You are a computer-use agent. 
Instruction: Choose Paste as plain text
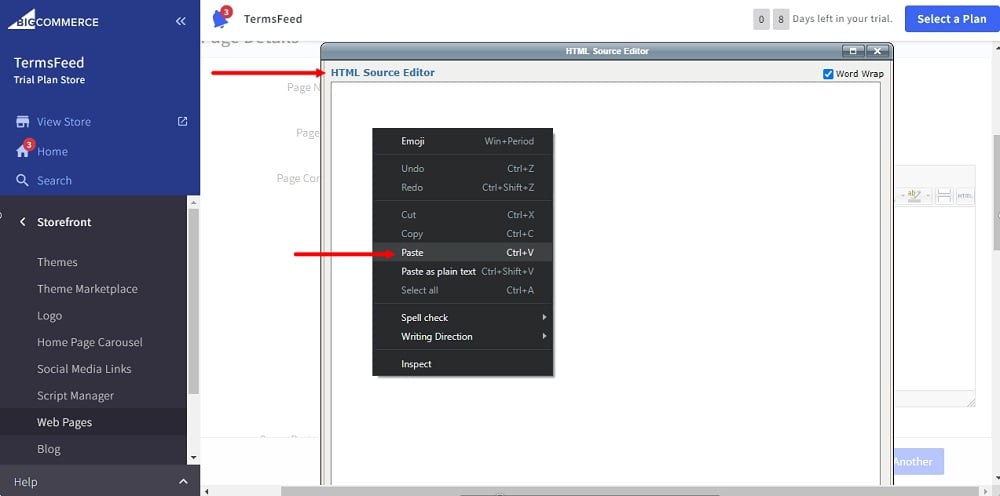point(462,272)
